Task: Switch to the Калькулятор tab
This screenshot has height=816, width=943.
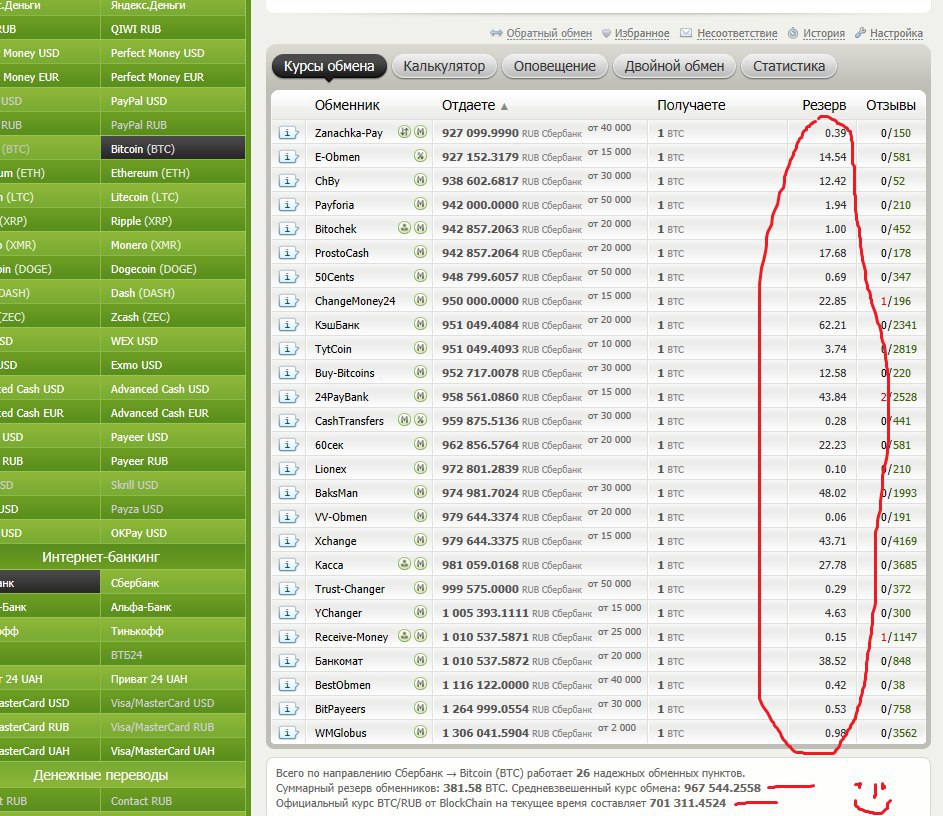Action: pos(444,66)
